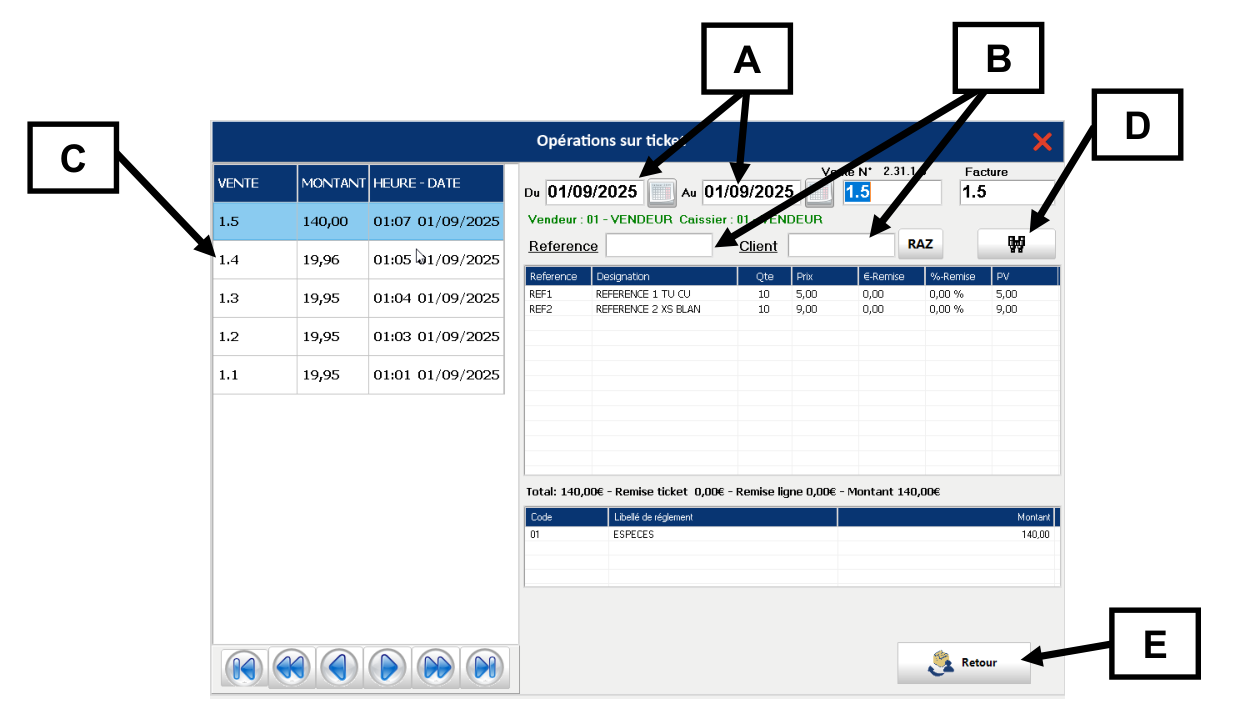Image resolution: width=1236 pixels, height=716 pixels.
Task: Jump back several tickets with double-left arrow
Action: 292,667
